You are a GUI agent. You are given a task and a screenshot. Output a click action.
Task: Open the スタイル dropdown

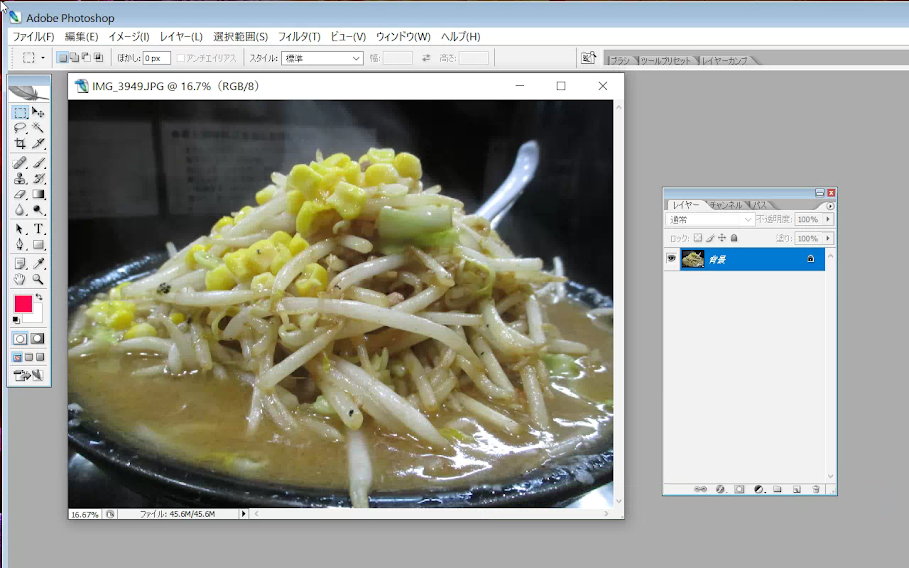pyautogui.click(x=322, y=58)
